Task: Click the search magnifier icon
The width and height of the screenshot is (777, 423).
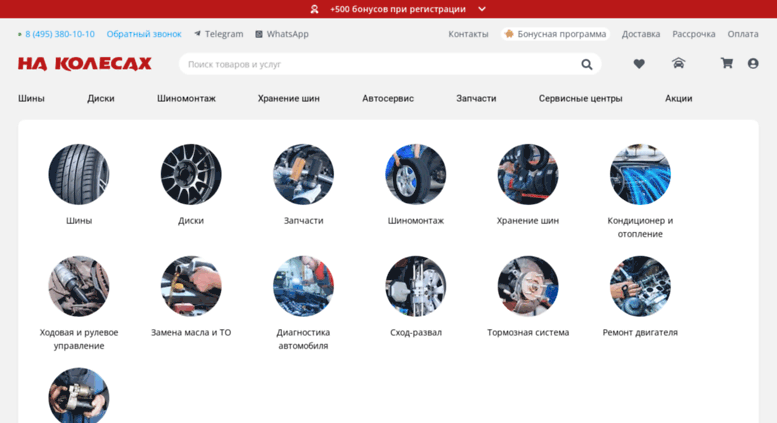Action: coord(587,64)
